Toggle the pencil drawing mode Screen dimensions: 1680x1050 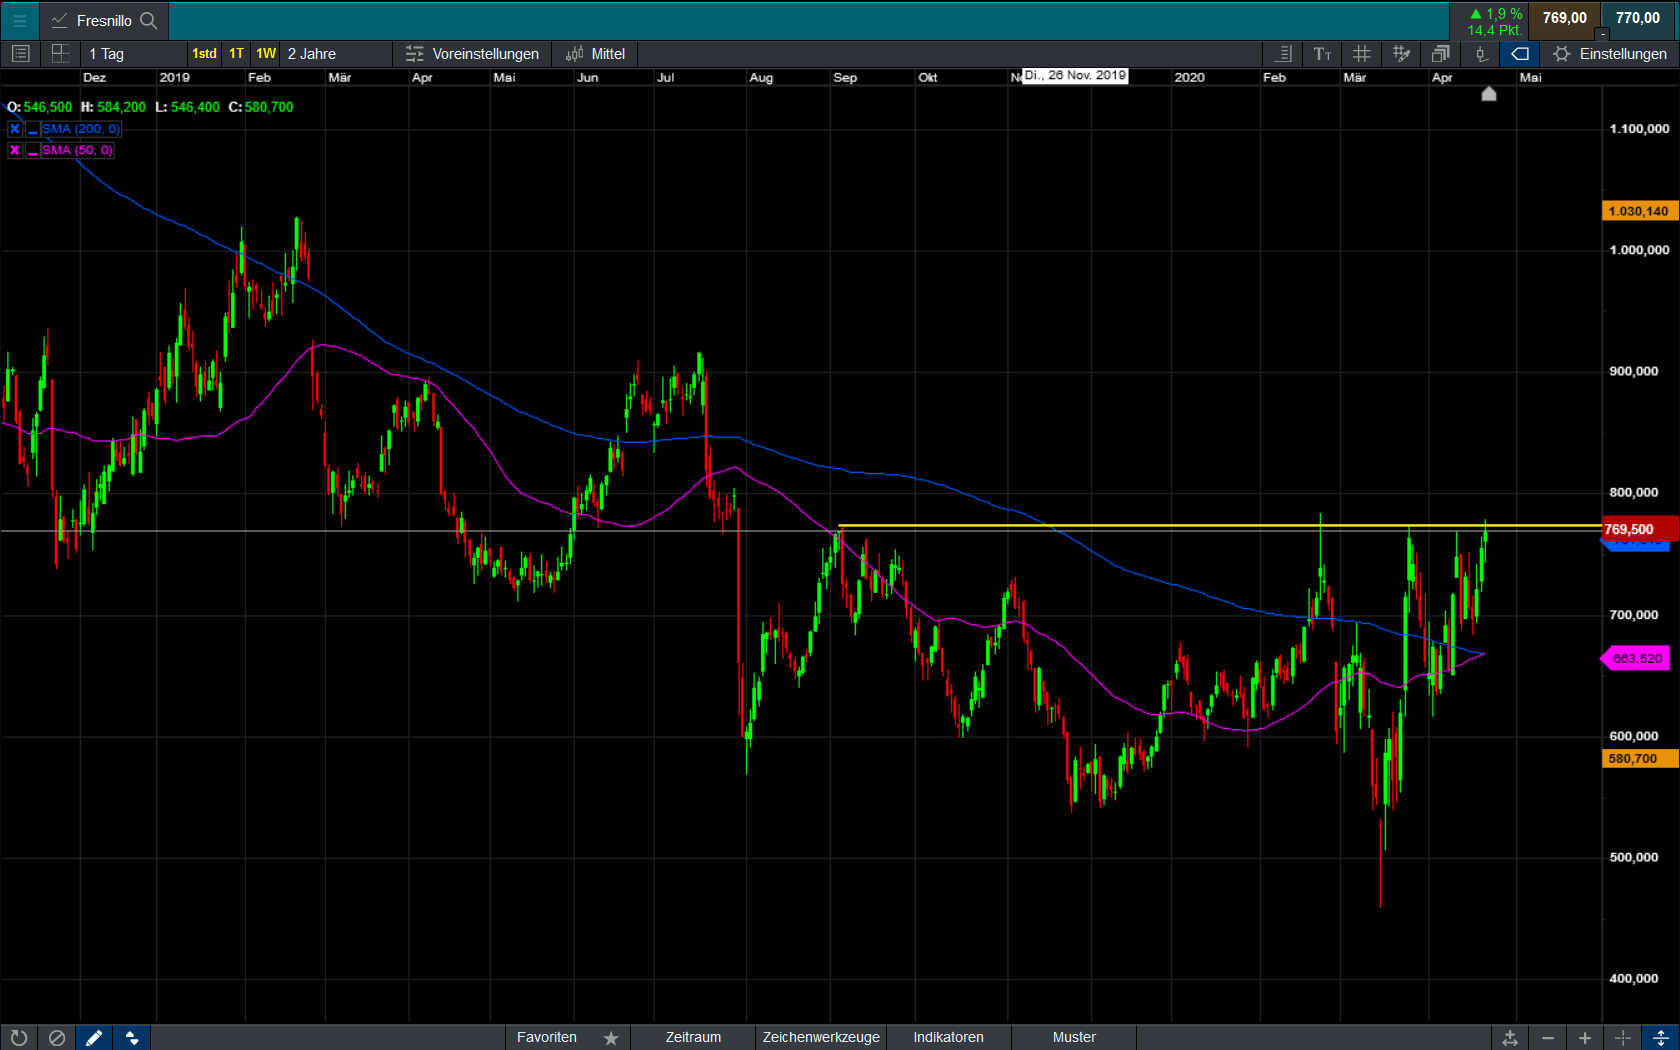click(94, 1037)
